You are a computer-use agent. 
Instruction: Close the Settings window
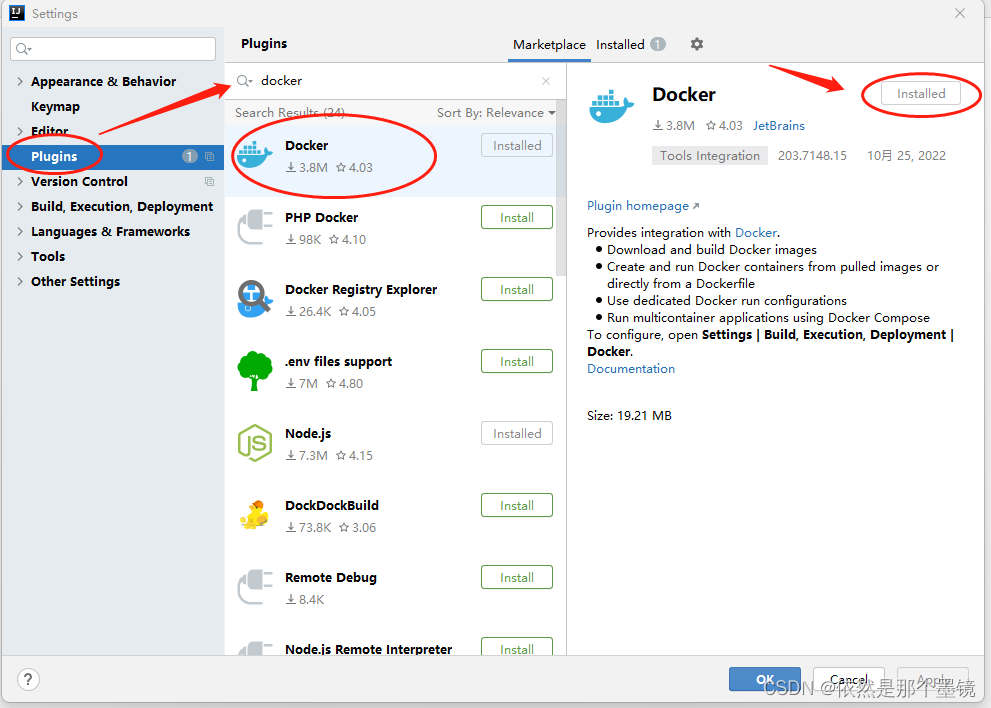coord(960,13)
